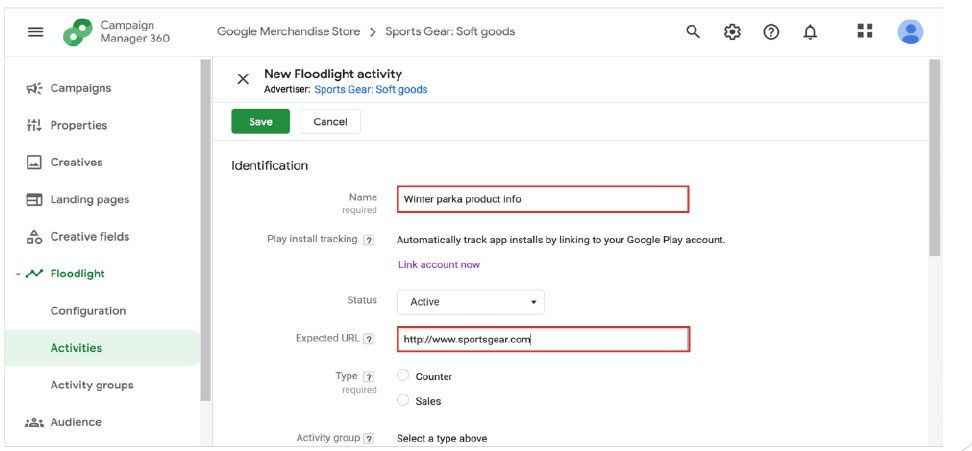Open Creatives in the sidebar
This screenshot has width=972, height=451.
pyautogui.click(x=76, y=162)
